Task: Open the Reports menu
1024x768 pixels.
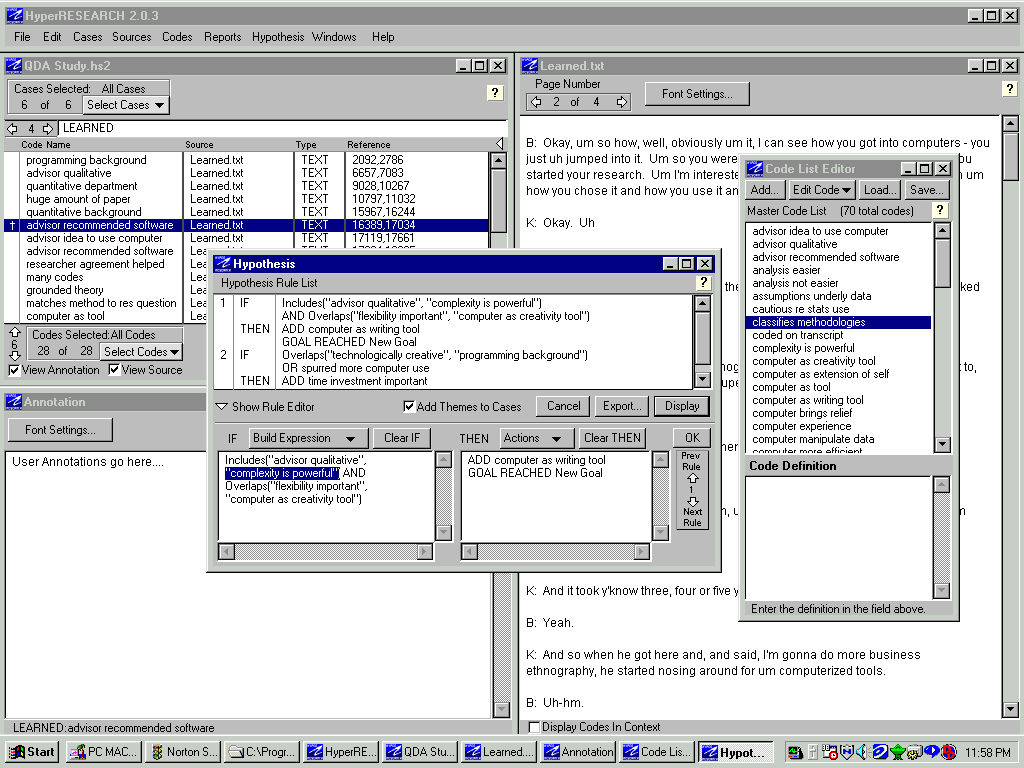Action: [223, 37]
